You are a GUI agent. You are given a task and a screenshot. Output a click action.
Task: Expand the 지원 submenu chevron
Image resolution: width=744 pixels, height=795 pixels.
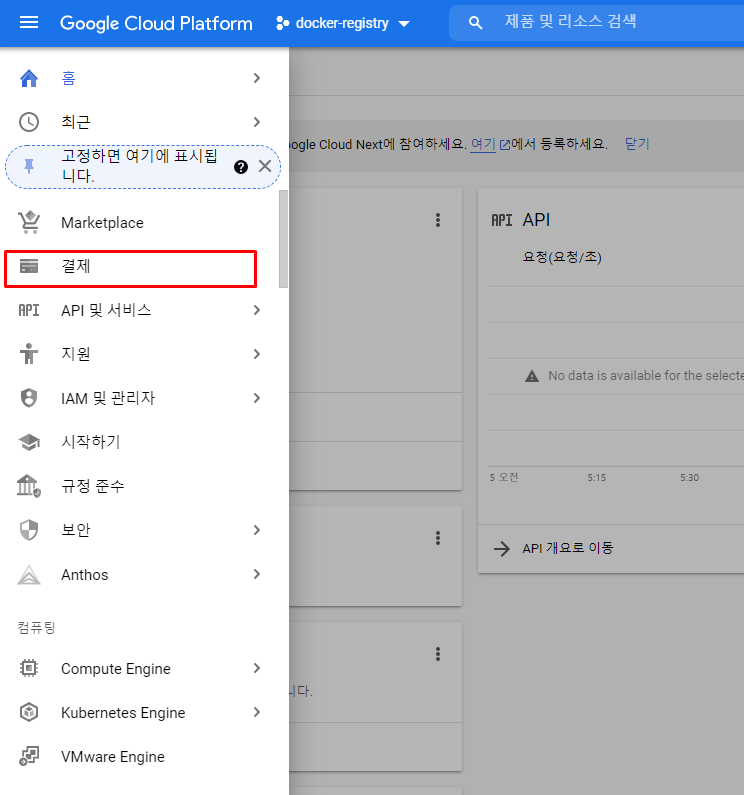pyautogui.click(x=257, y=354)
